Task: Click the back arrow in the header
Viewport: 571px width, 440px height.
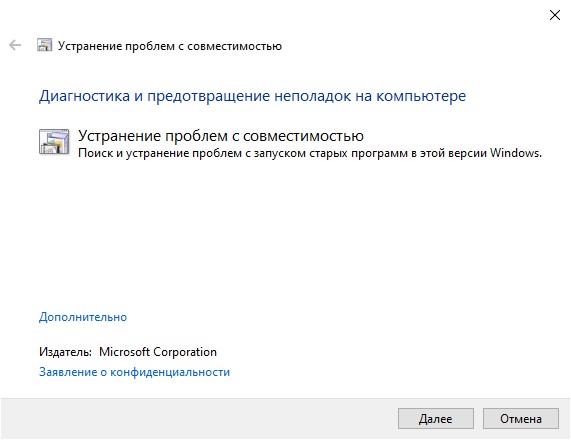Action: pyautogui.click(x=15, y=46)
